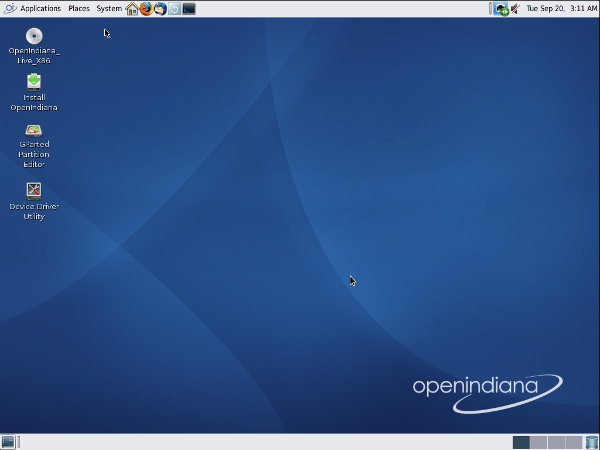
Task: Open the Home folder launcher icon
Action: [132, 9]
